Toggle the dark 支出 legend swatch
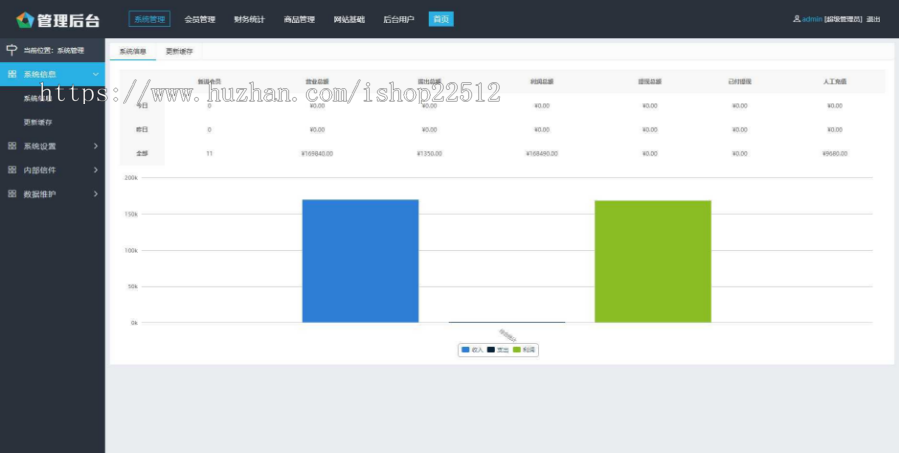The width and height of the screenshot is (900, 453). [x=491, y=350]
